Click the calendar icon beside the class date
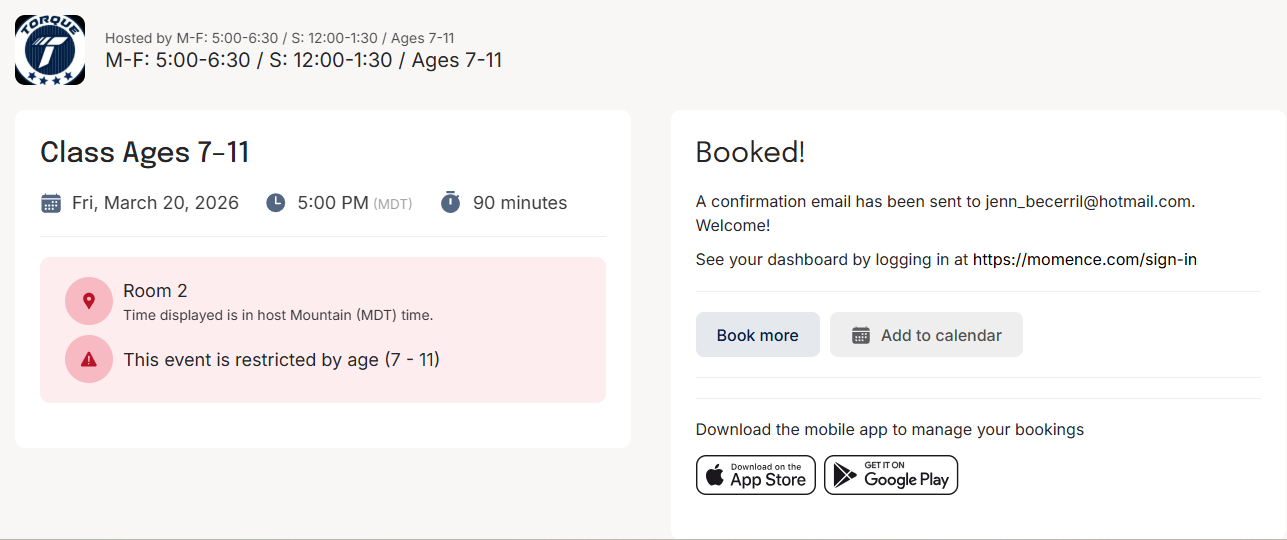The image size is (1287, 540). coord(51,203)
